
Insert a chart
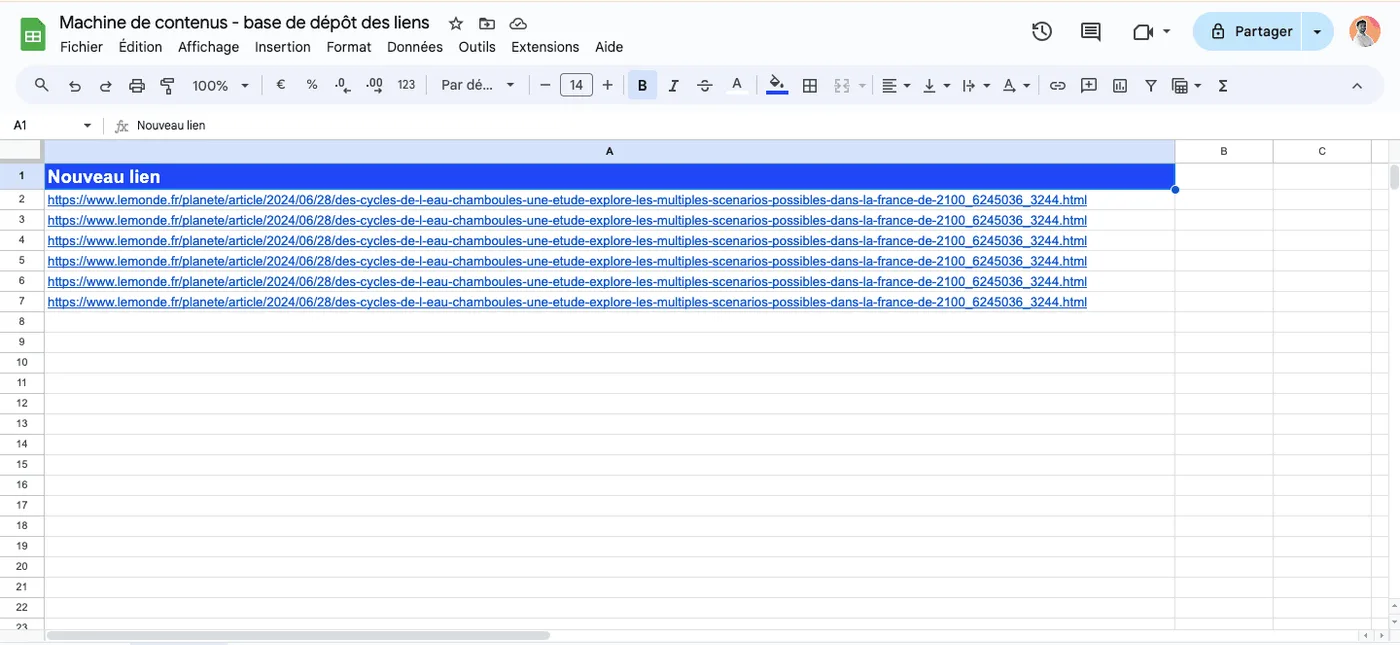(x=1120, y=86)
